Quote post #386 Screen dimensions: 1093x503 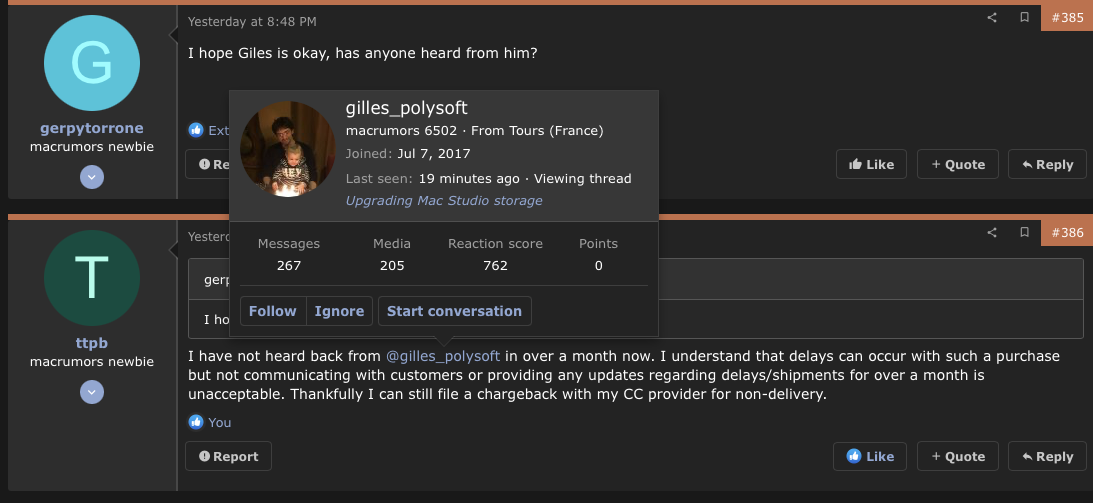pos(957,456)
